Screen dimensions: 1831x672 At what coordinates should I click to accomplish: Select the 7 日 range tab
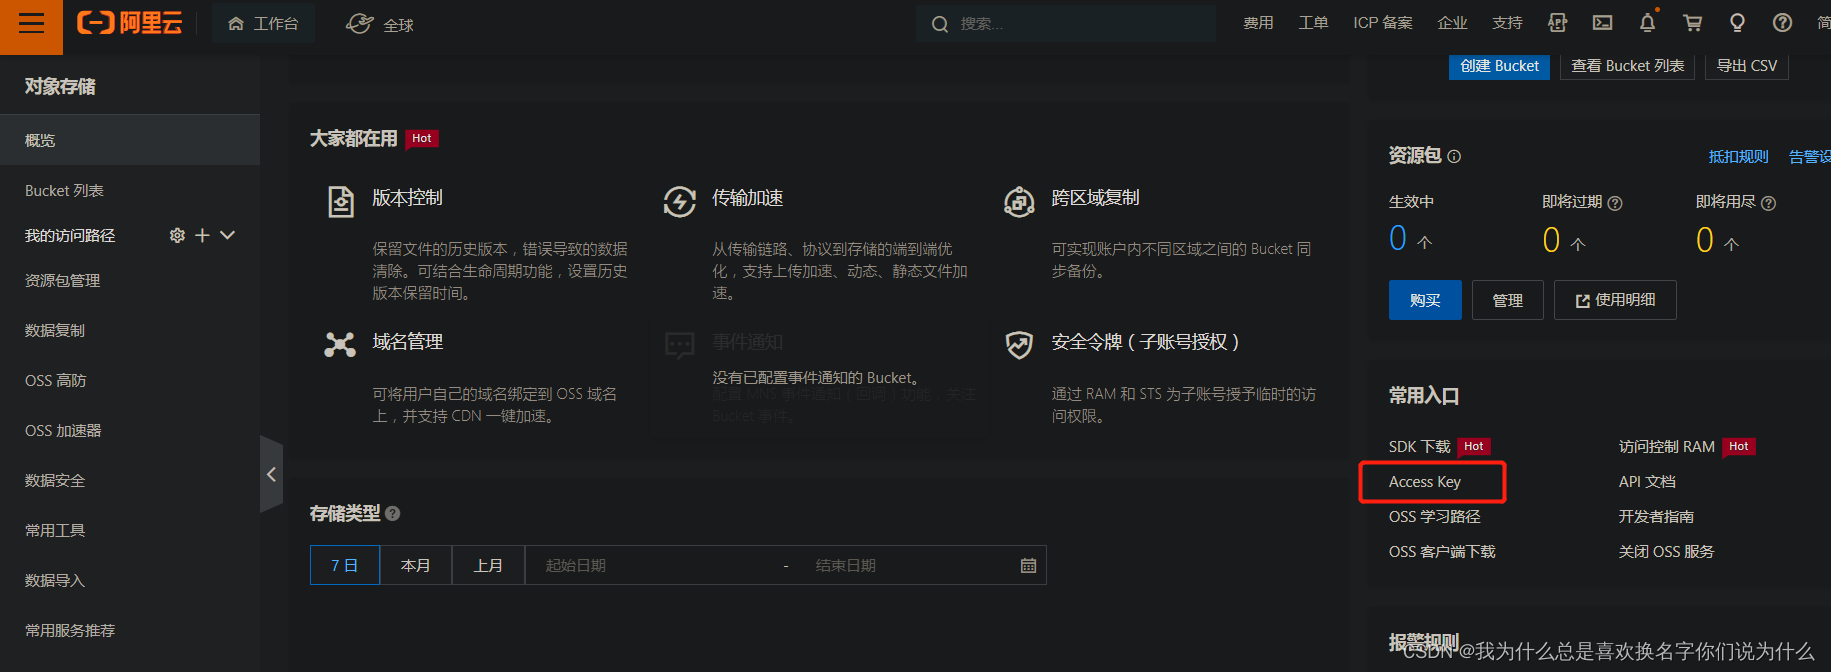point(345,565)
